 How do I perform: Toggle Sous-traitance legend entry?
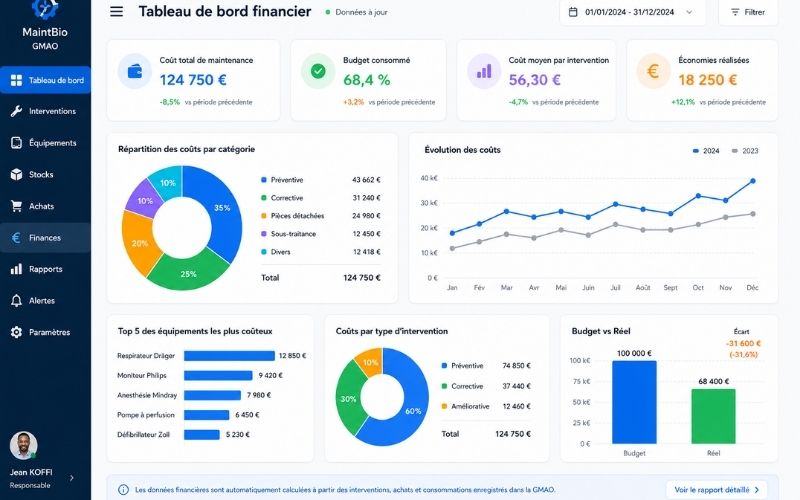[x=320, y=234]
